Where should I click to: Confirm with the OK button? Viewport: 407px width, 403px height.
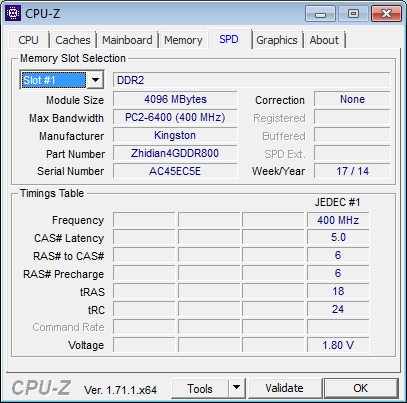pyautogui.click(x=361, y=388)
